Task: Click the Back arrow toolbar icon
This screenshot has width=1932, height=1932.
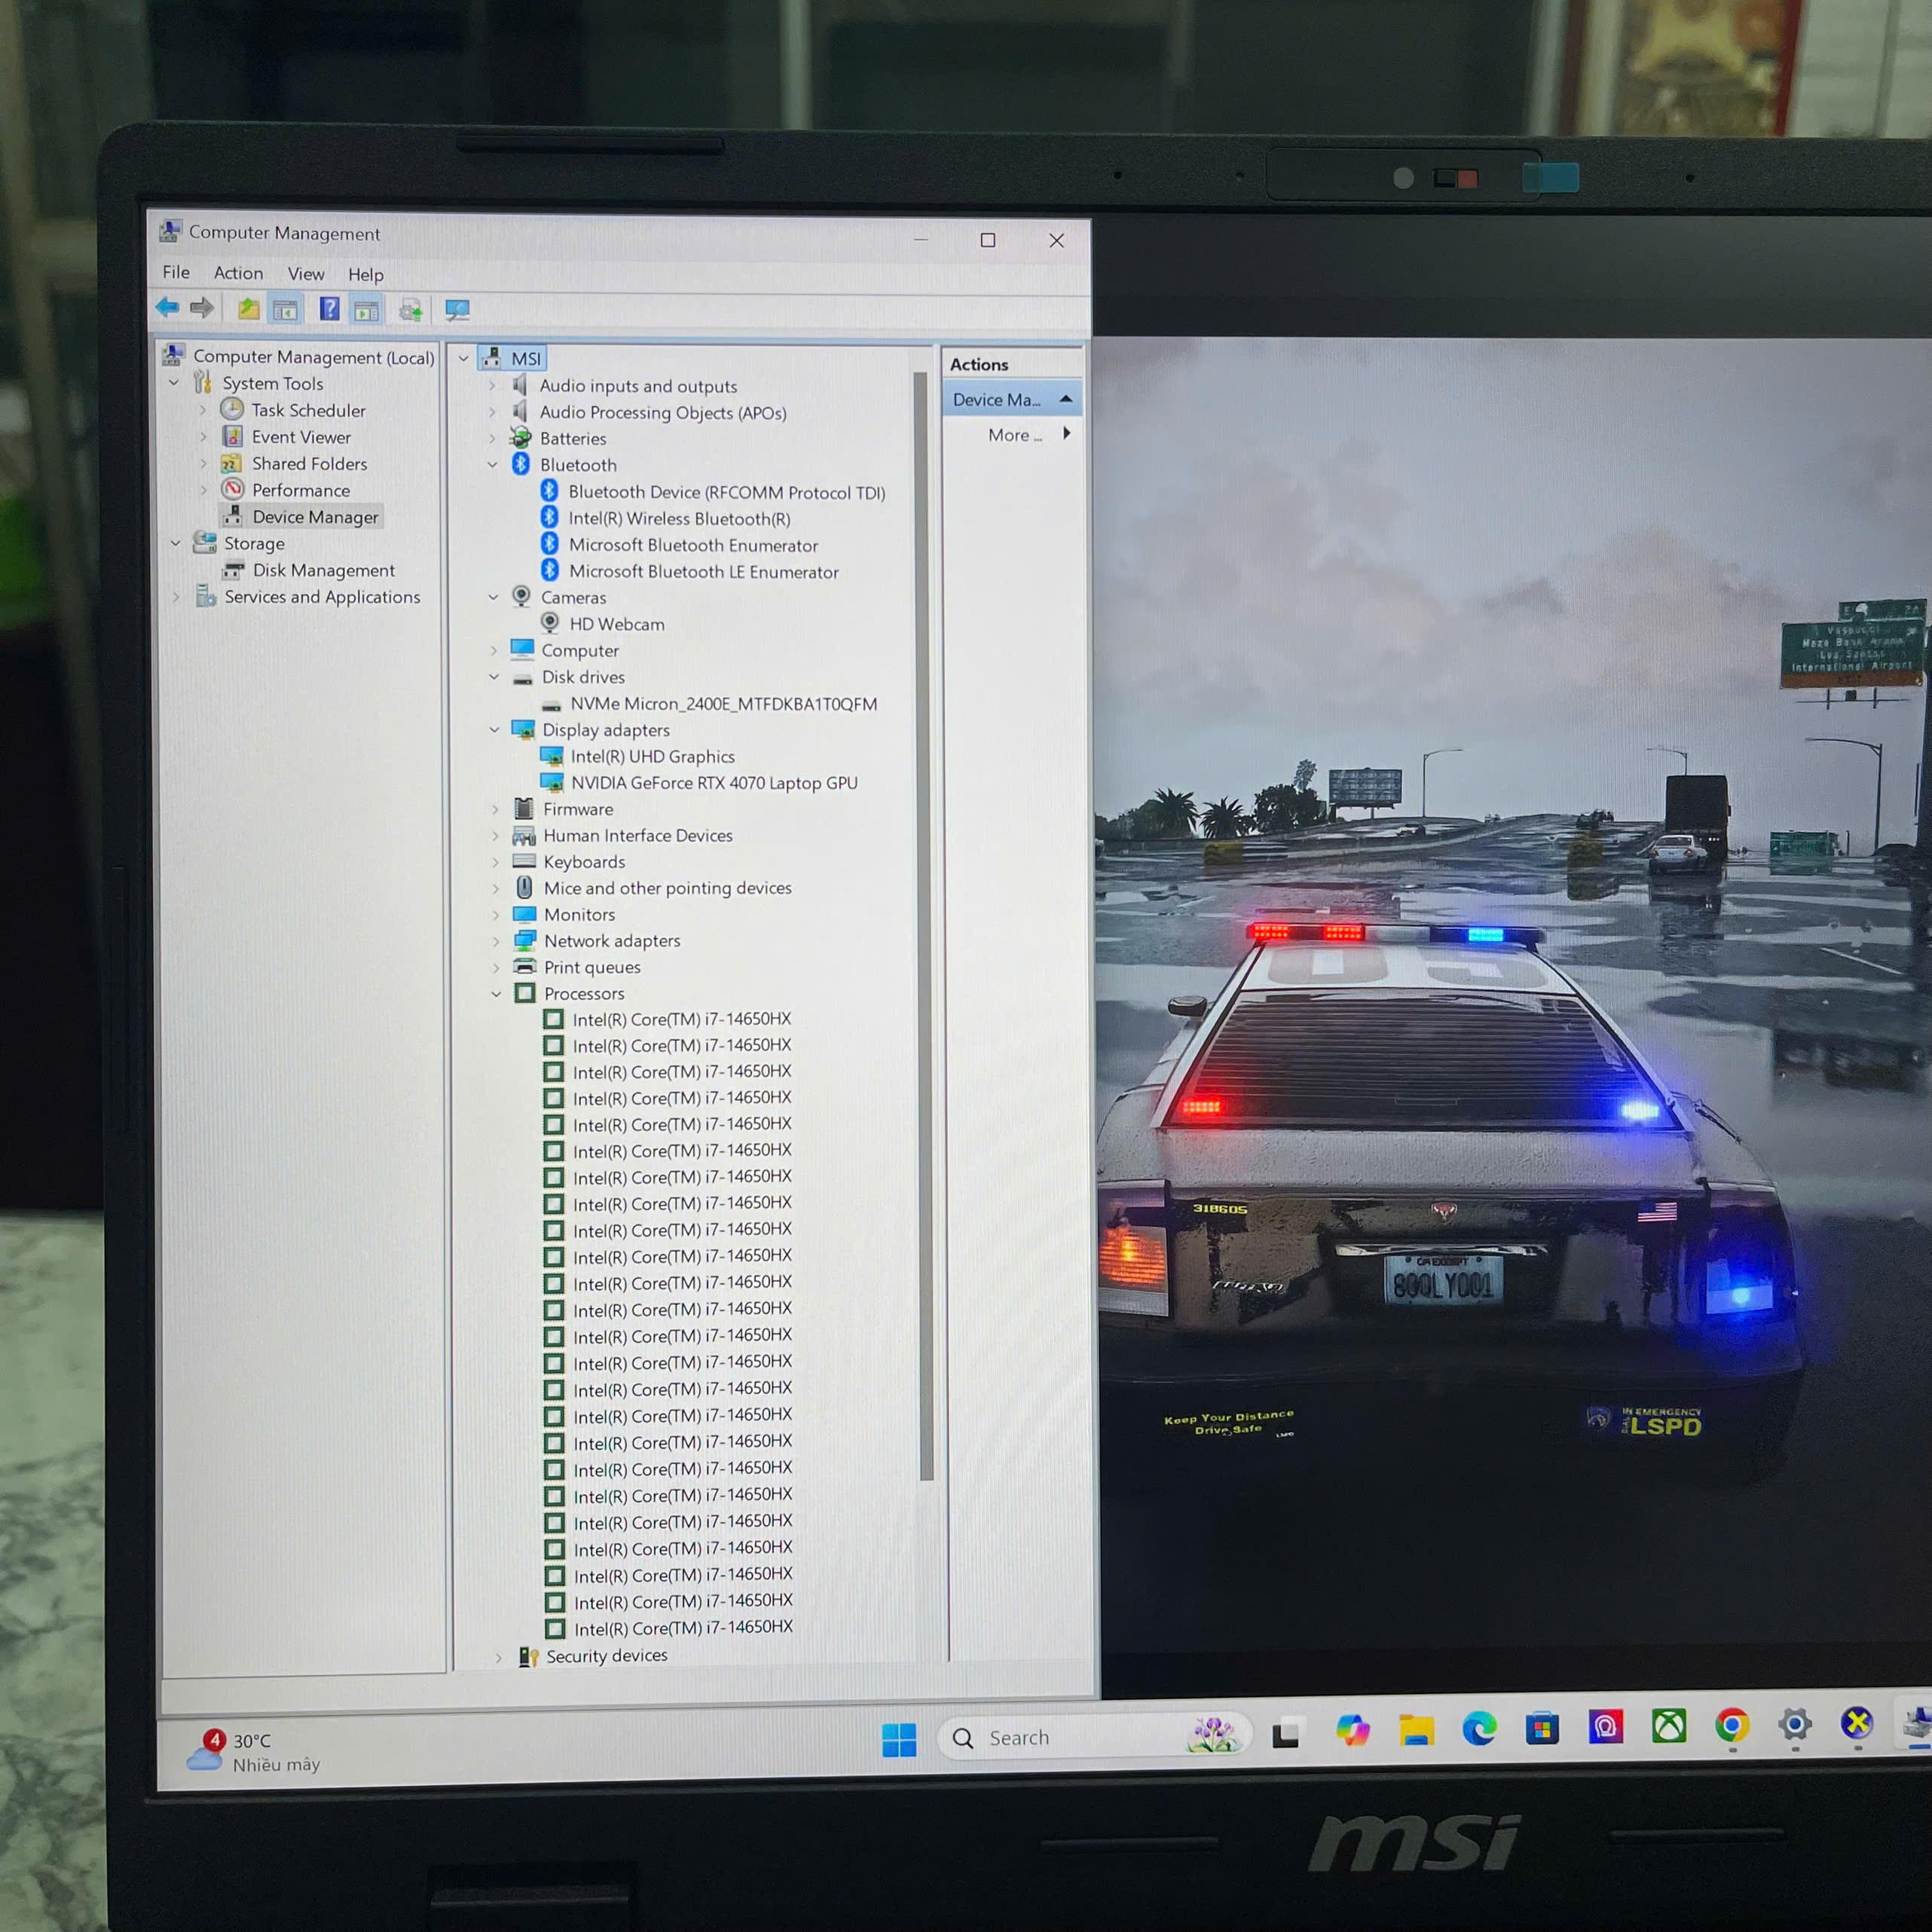Action: [167, 308]
